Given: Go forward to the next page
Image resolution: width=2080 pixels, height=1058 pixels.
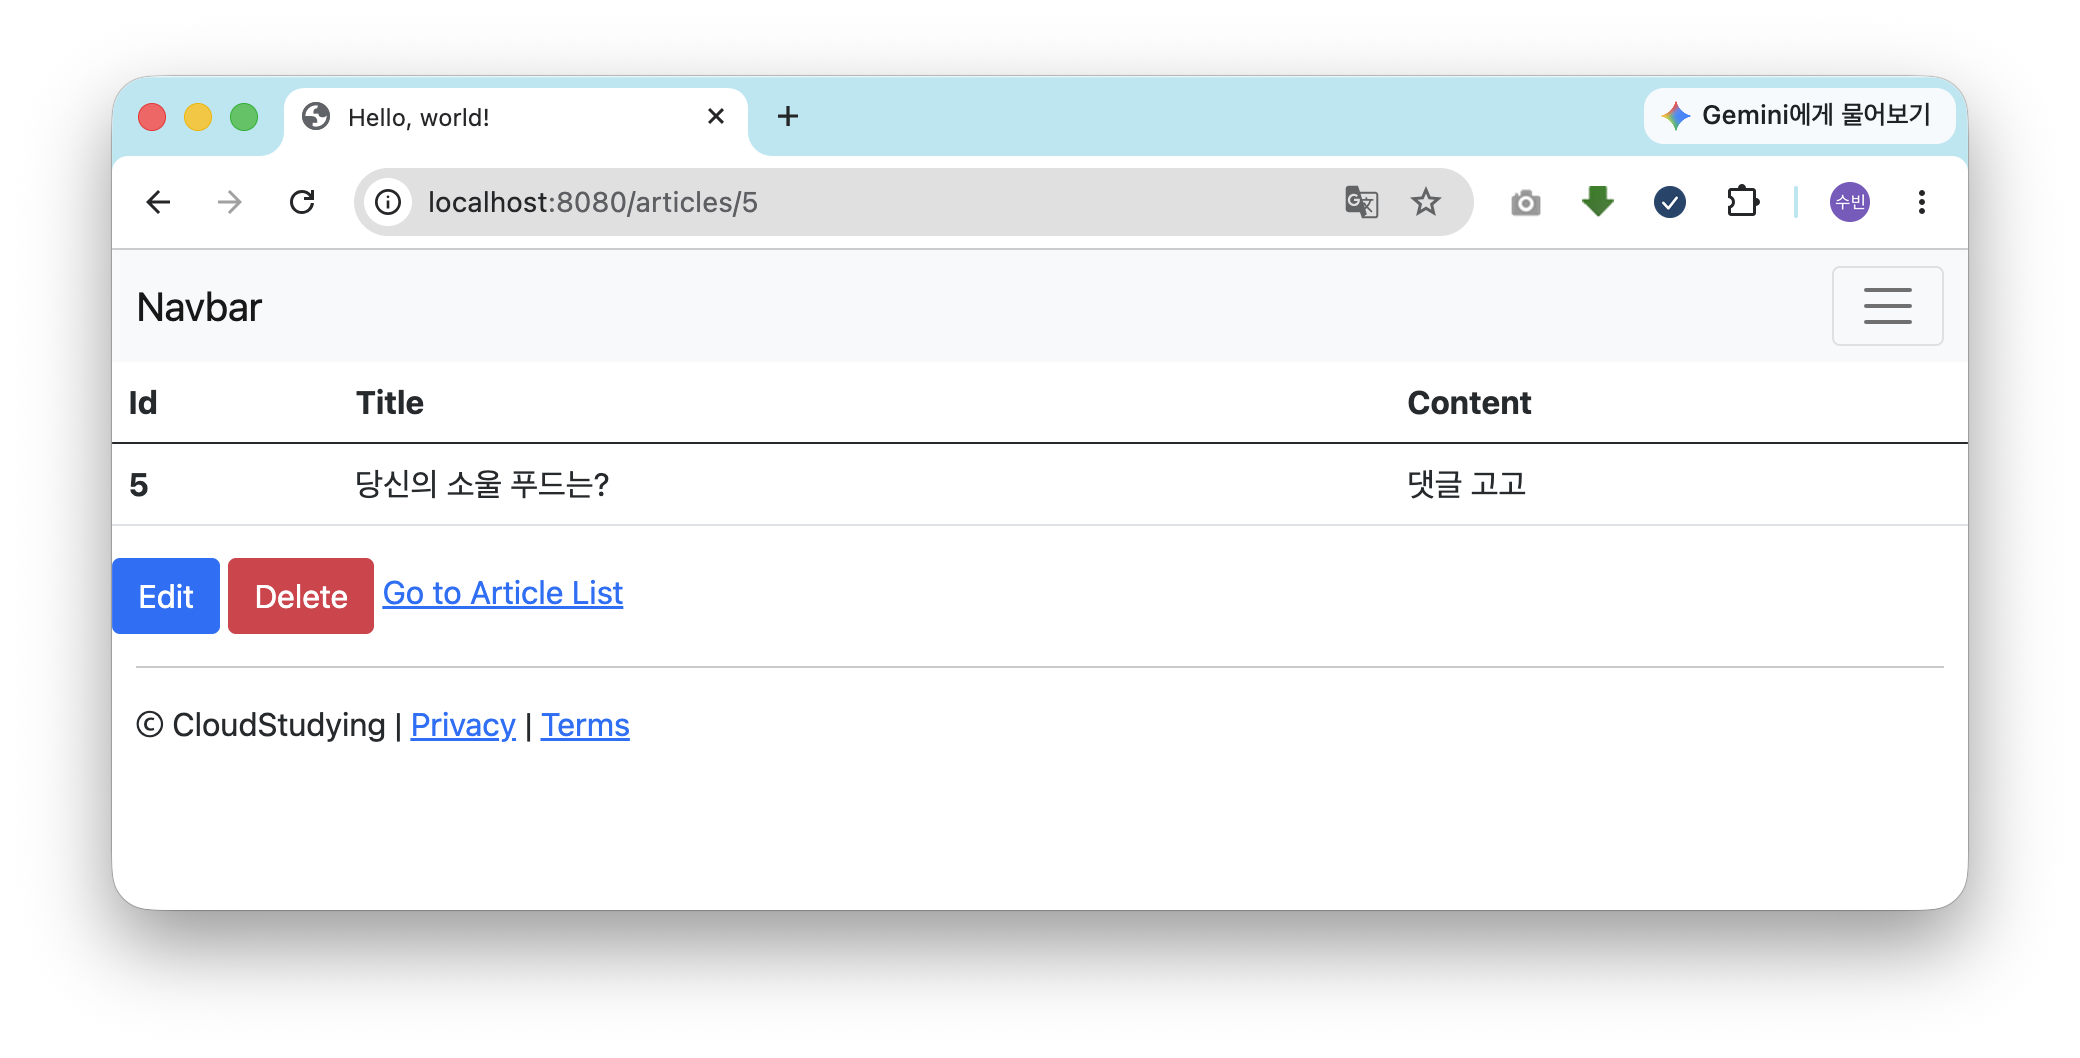Looking at the screenshot, I should click(230, 202).
